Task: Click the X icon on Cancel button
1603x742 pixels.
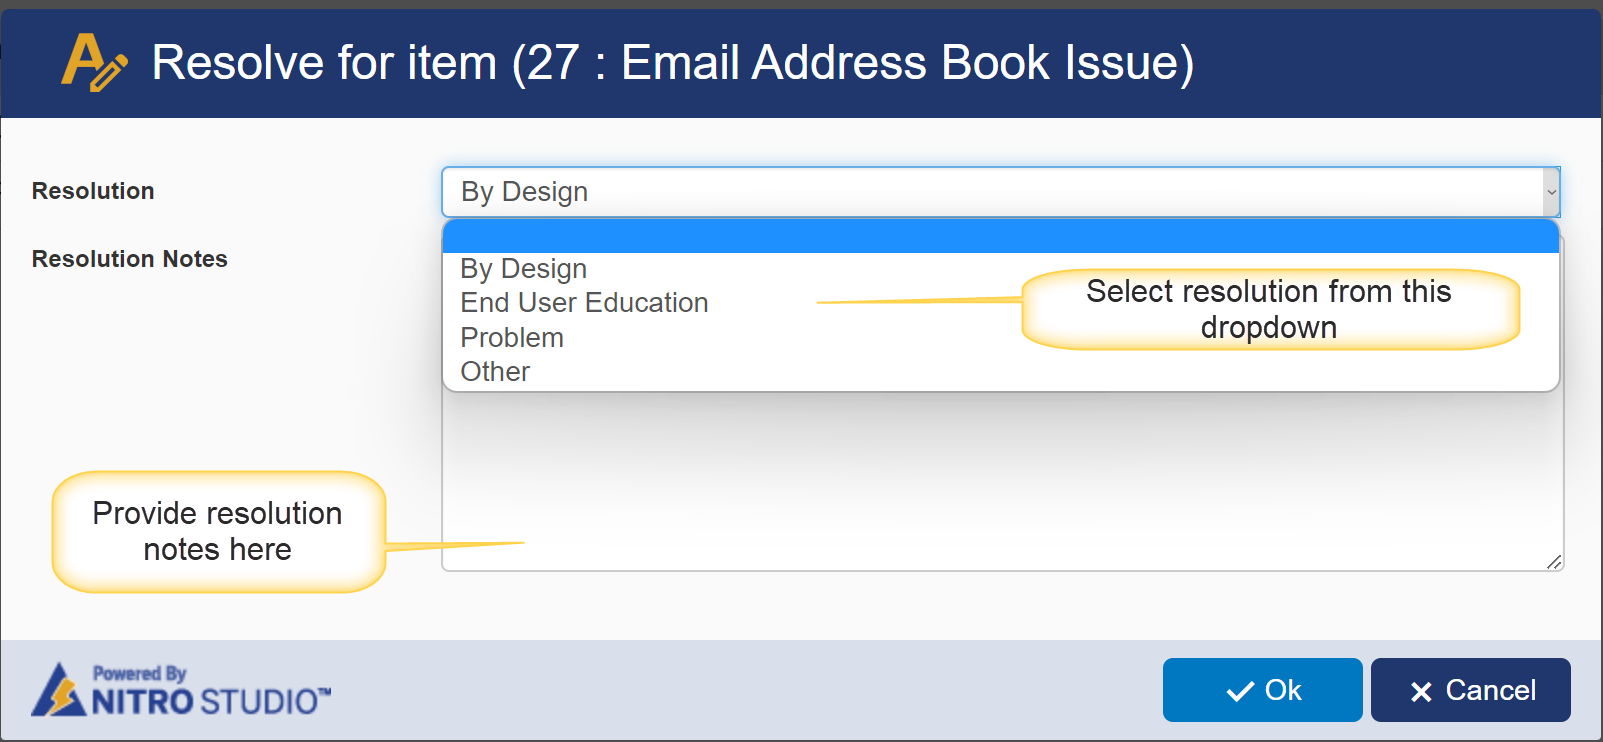Action: click(x=1421, y=692)
